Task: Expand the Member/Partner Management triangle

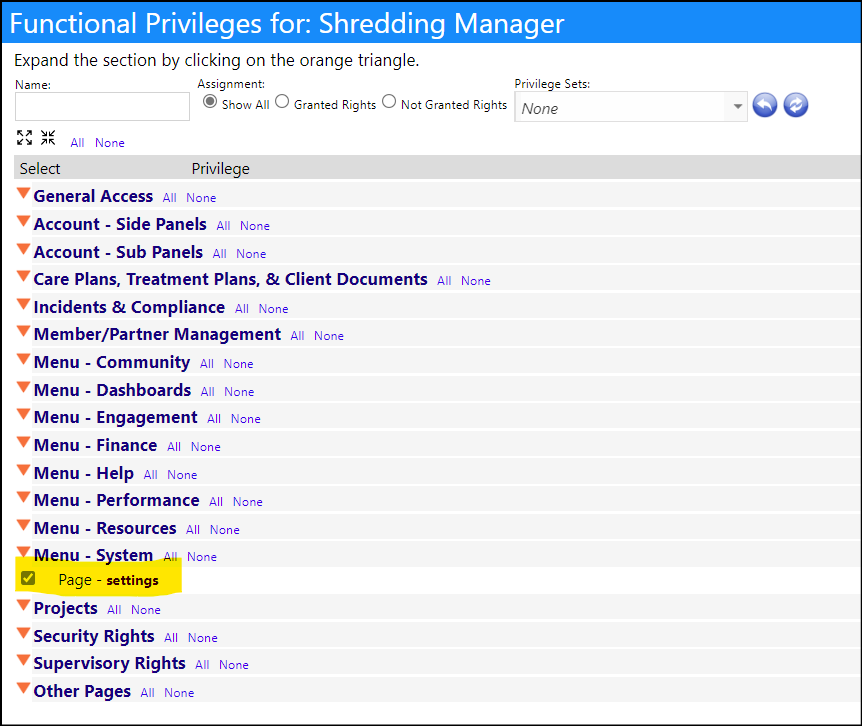Action: coord(23,331)
